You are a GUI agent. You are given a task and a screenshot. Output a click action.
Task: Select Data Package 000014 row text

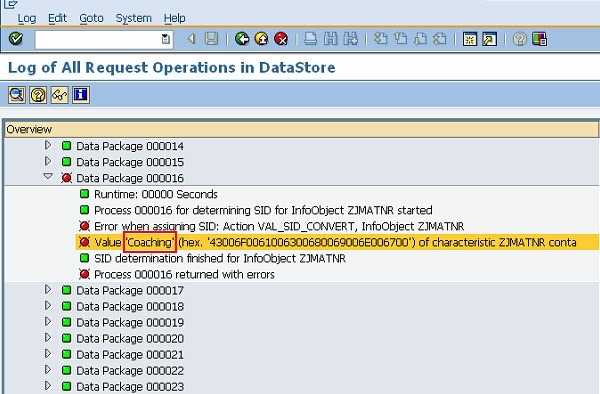pos(130,146)
